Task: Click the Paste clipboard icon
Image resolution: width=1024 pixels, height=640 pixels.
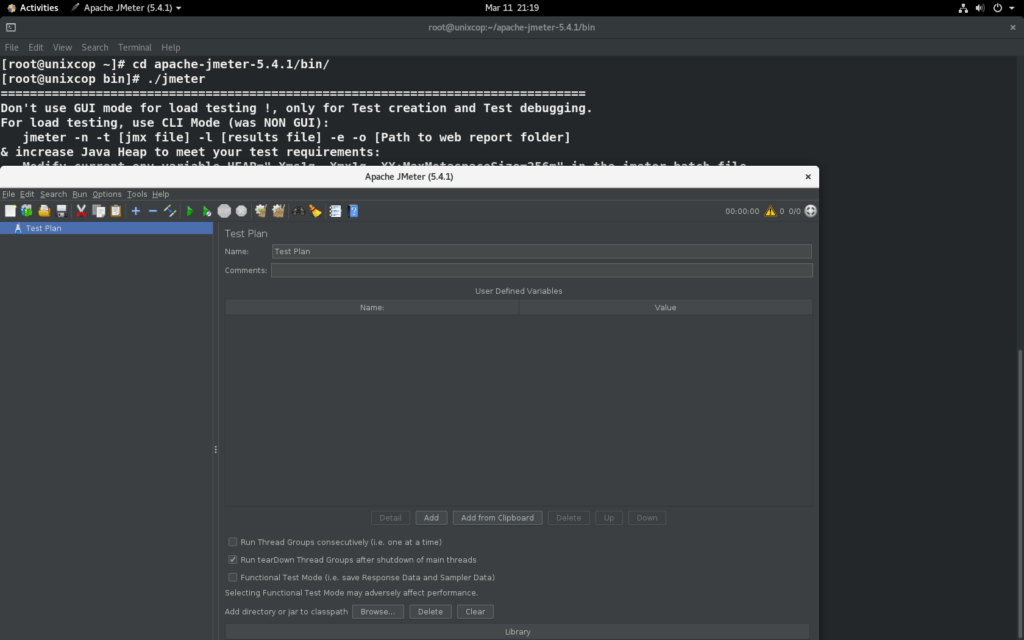Action: 116,211
